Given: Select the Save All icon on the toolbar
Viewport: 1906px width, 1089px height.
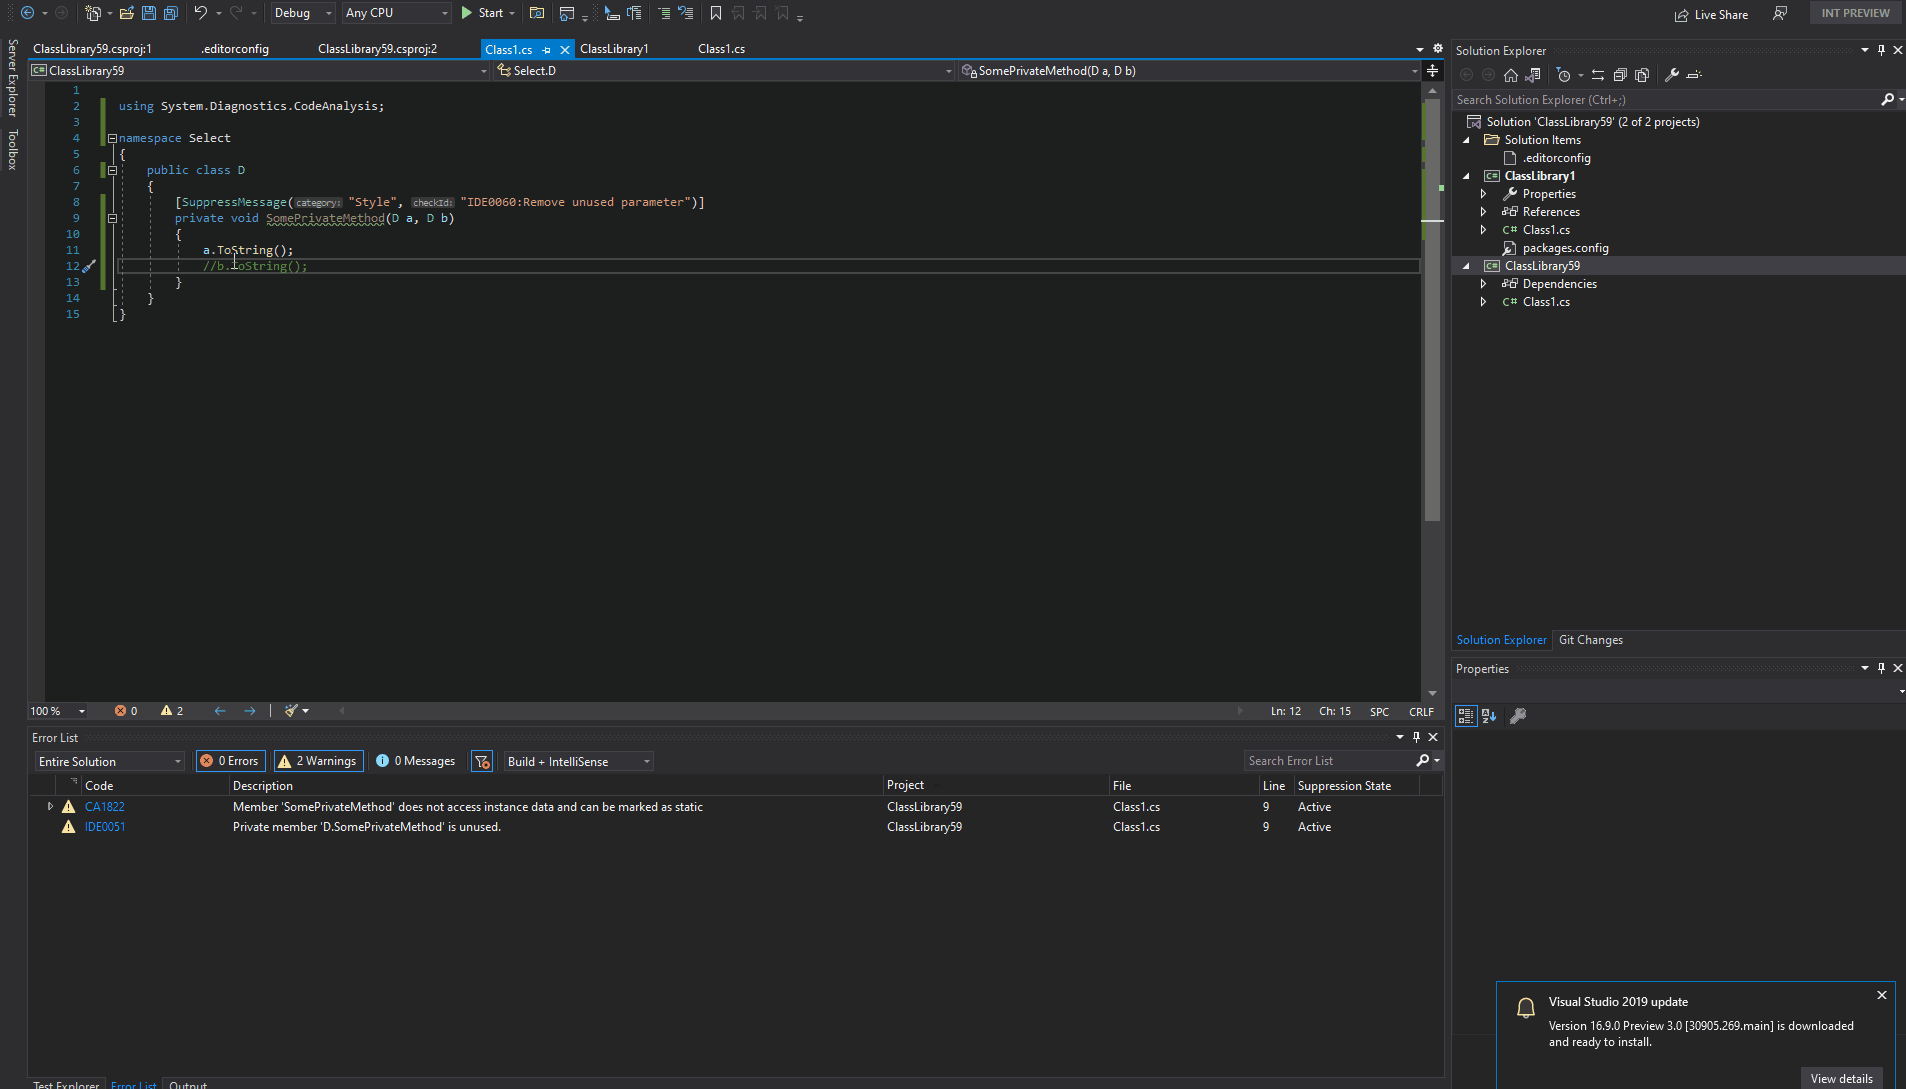Looking at the screenshot, I should coord(170,12).
